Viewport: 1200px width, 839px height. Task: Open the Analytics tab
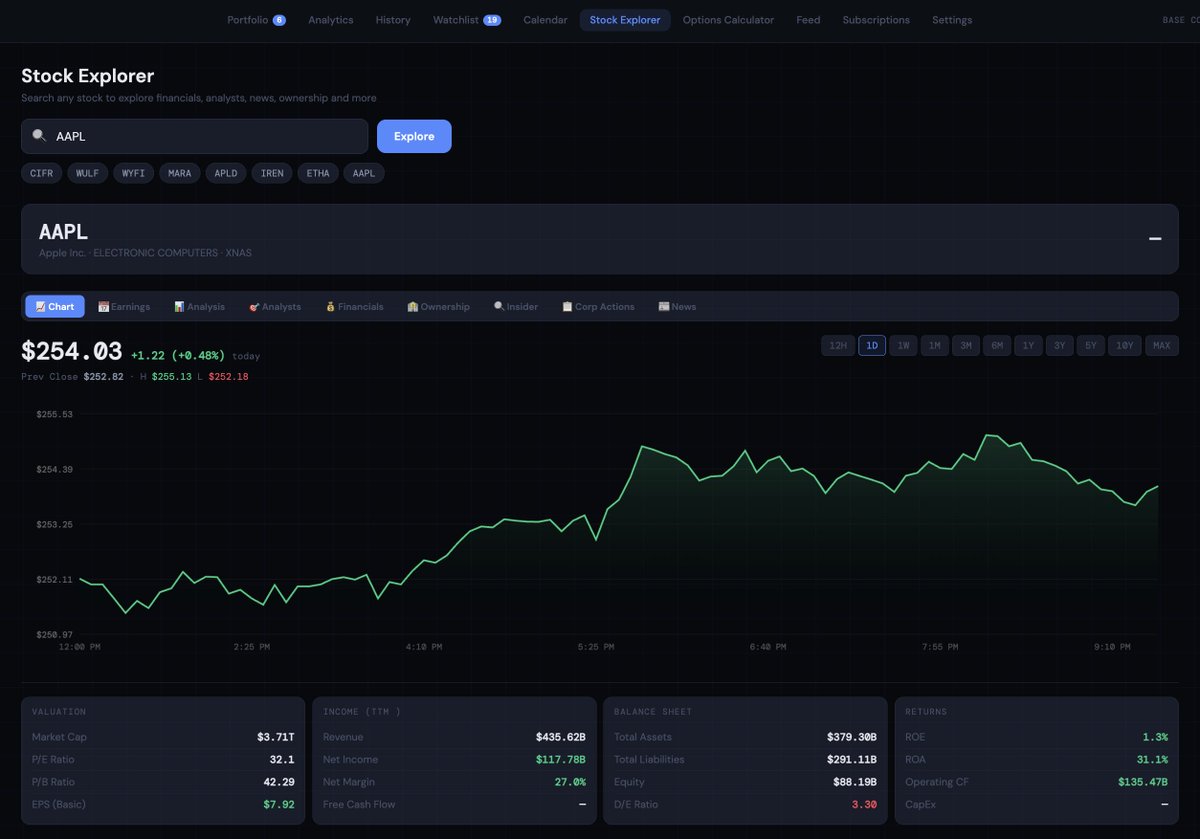click(x=330, y=20)
